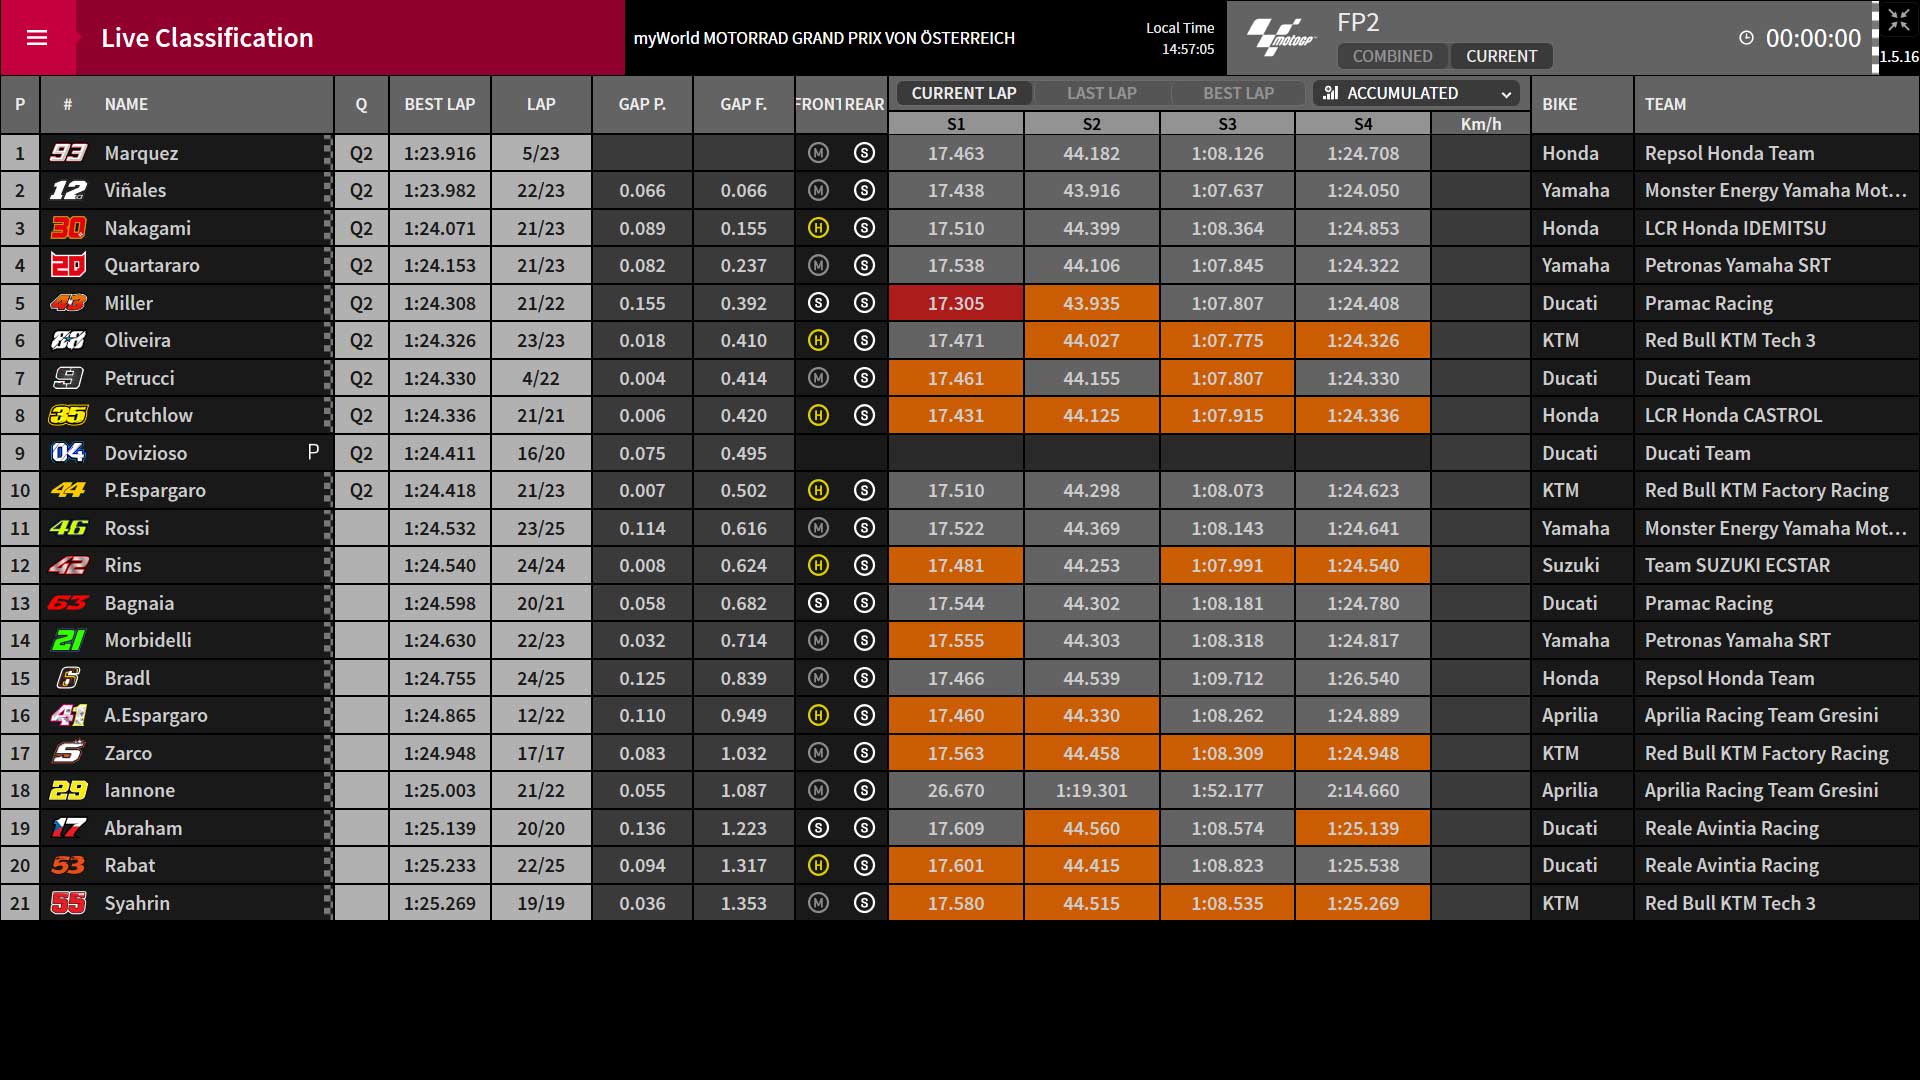Select the LAST LAP tab
The height and width of the screenshot is (1080, 1920).
[1101, 93]
